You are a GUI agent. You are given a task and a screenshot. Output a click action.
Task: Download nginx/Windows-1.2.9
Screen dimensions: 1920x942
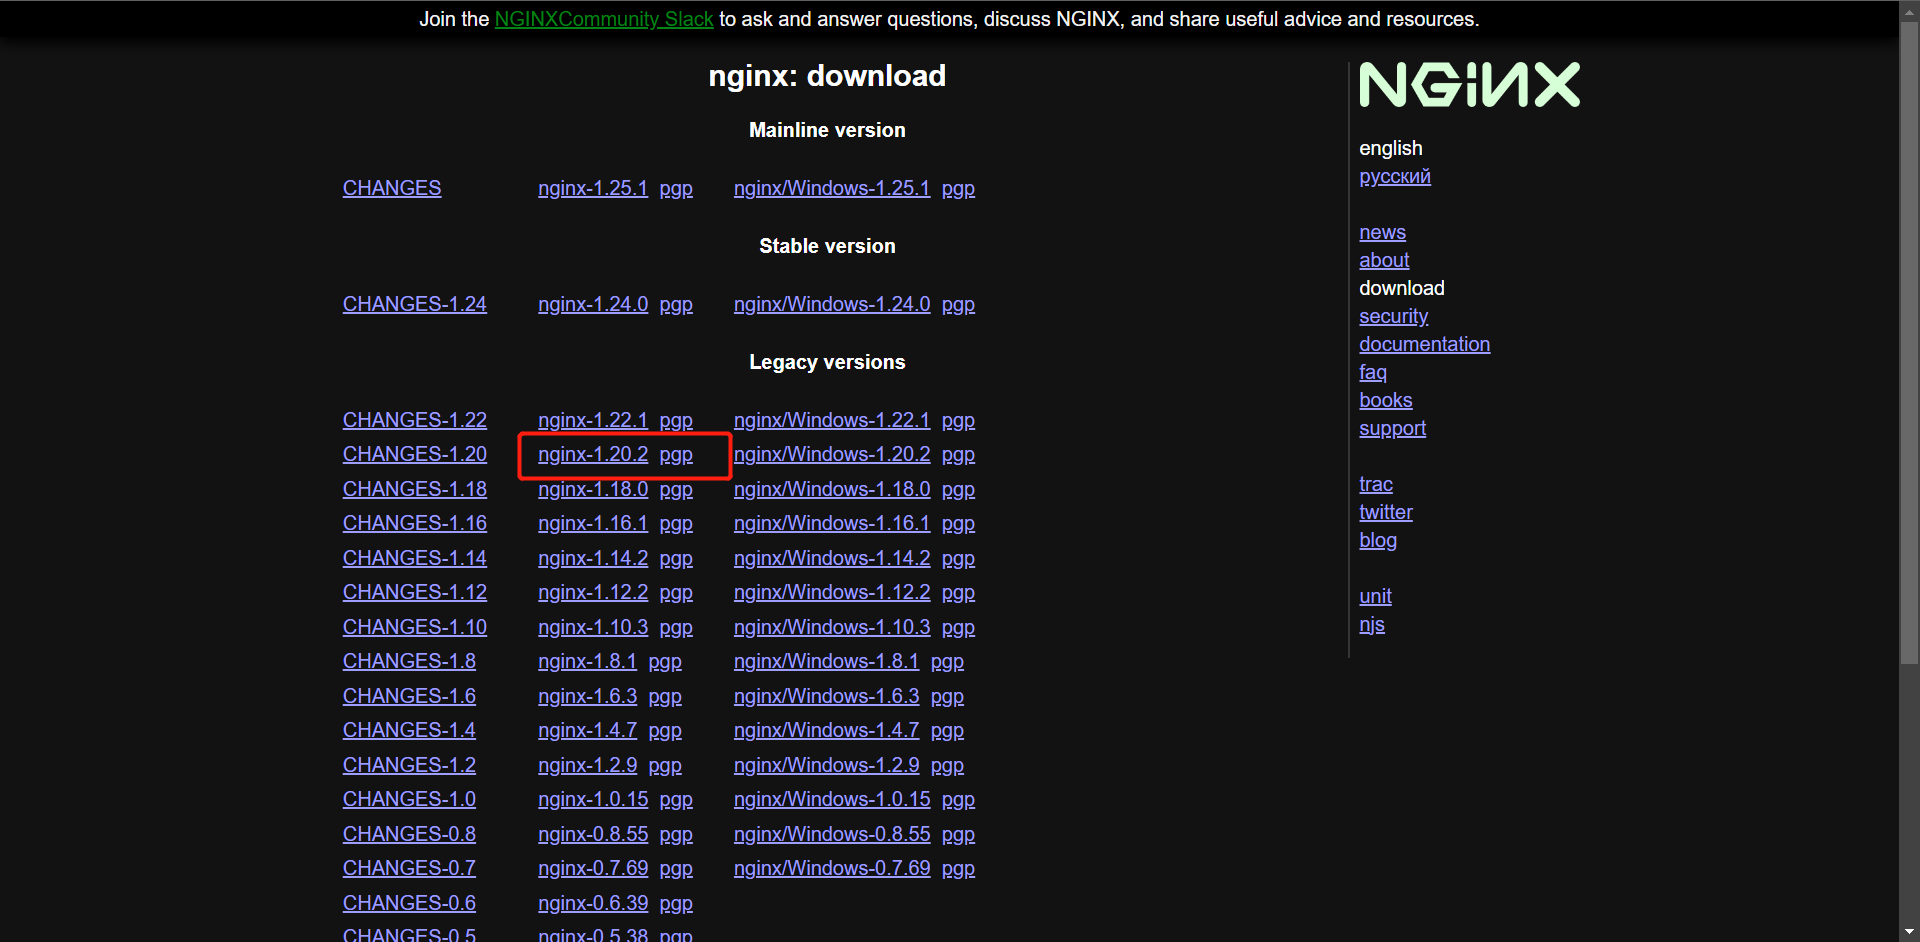[826, 765]
